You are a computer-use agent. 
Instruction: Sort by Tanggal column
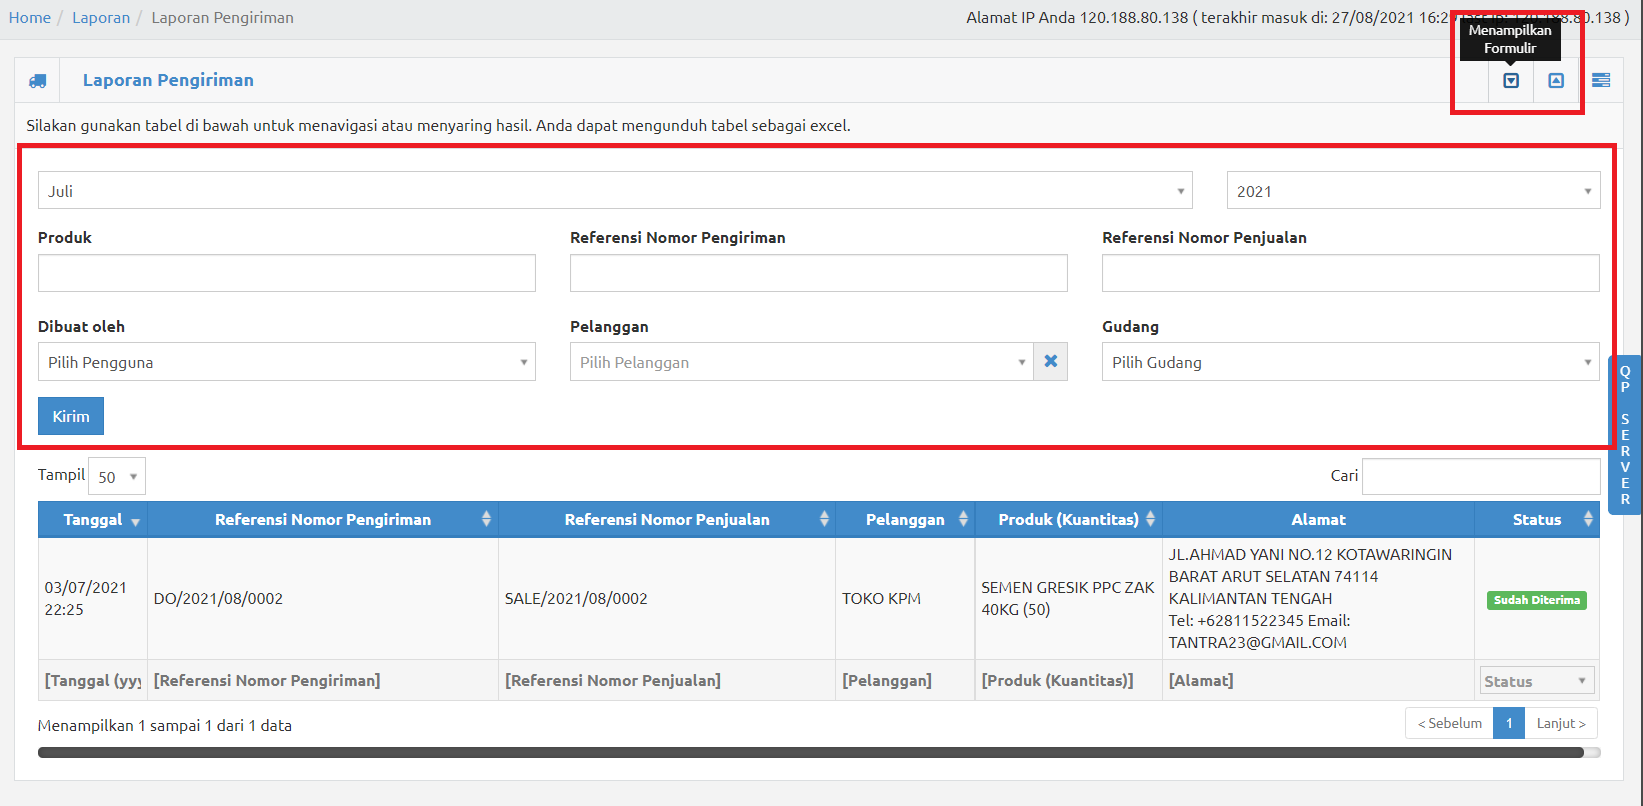(x=93, y=520)
